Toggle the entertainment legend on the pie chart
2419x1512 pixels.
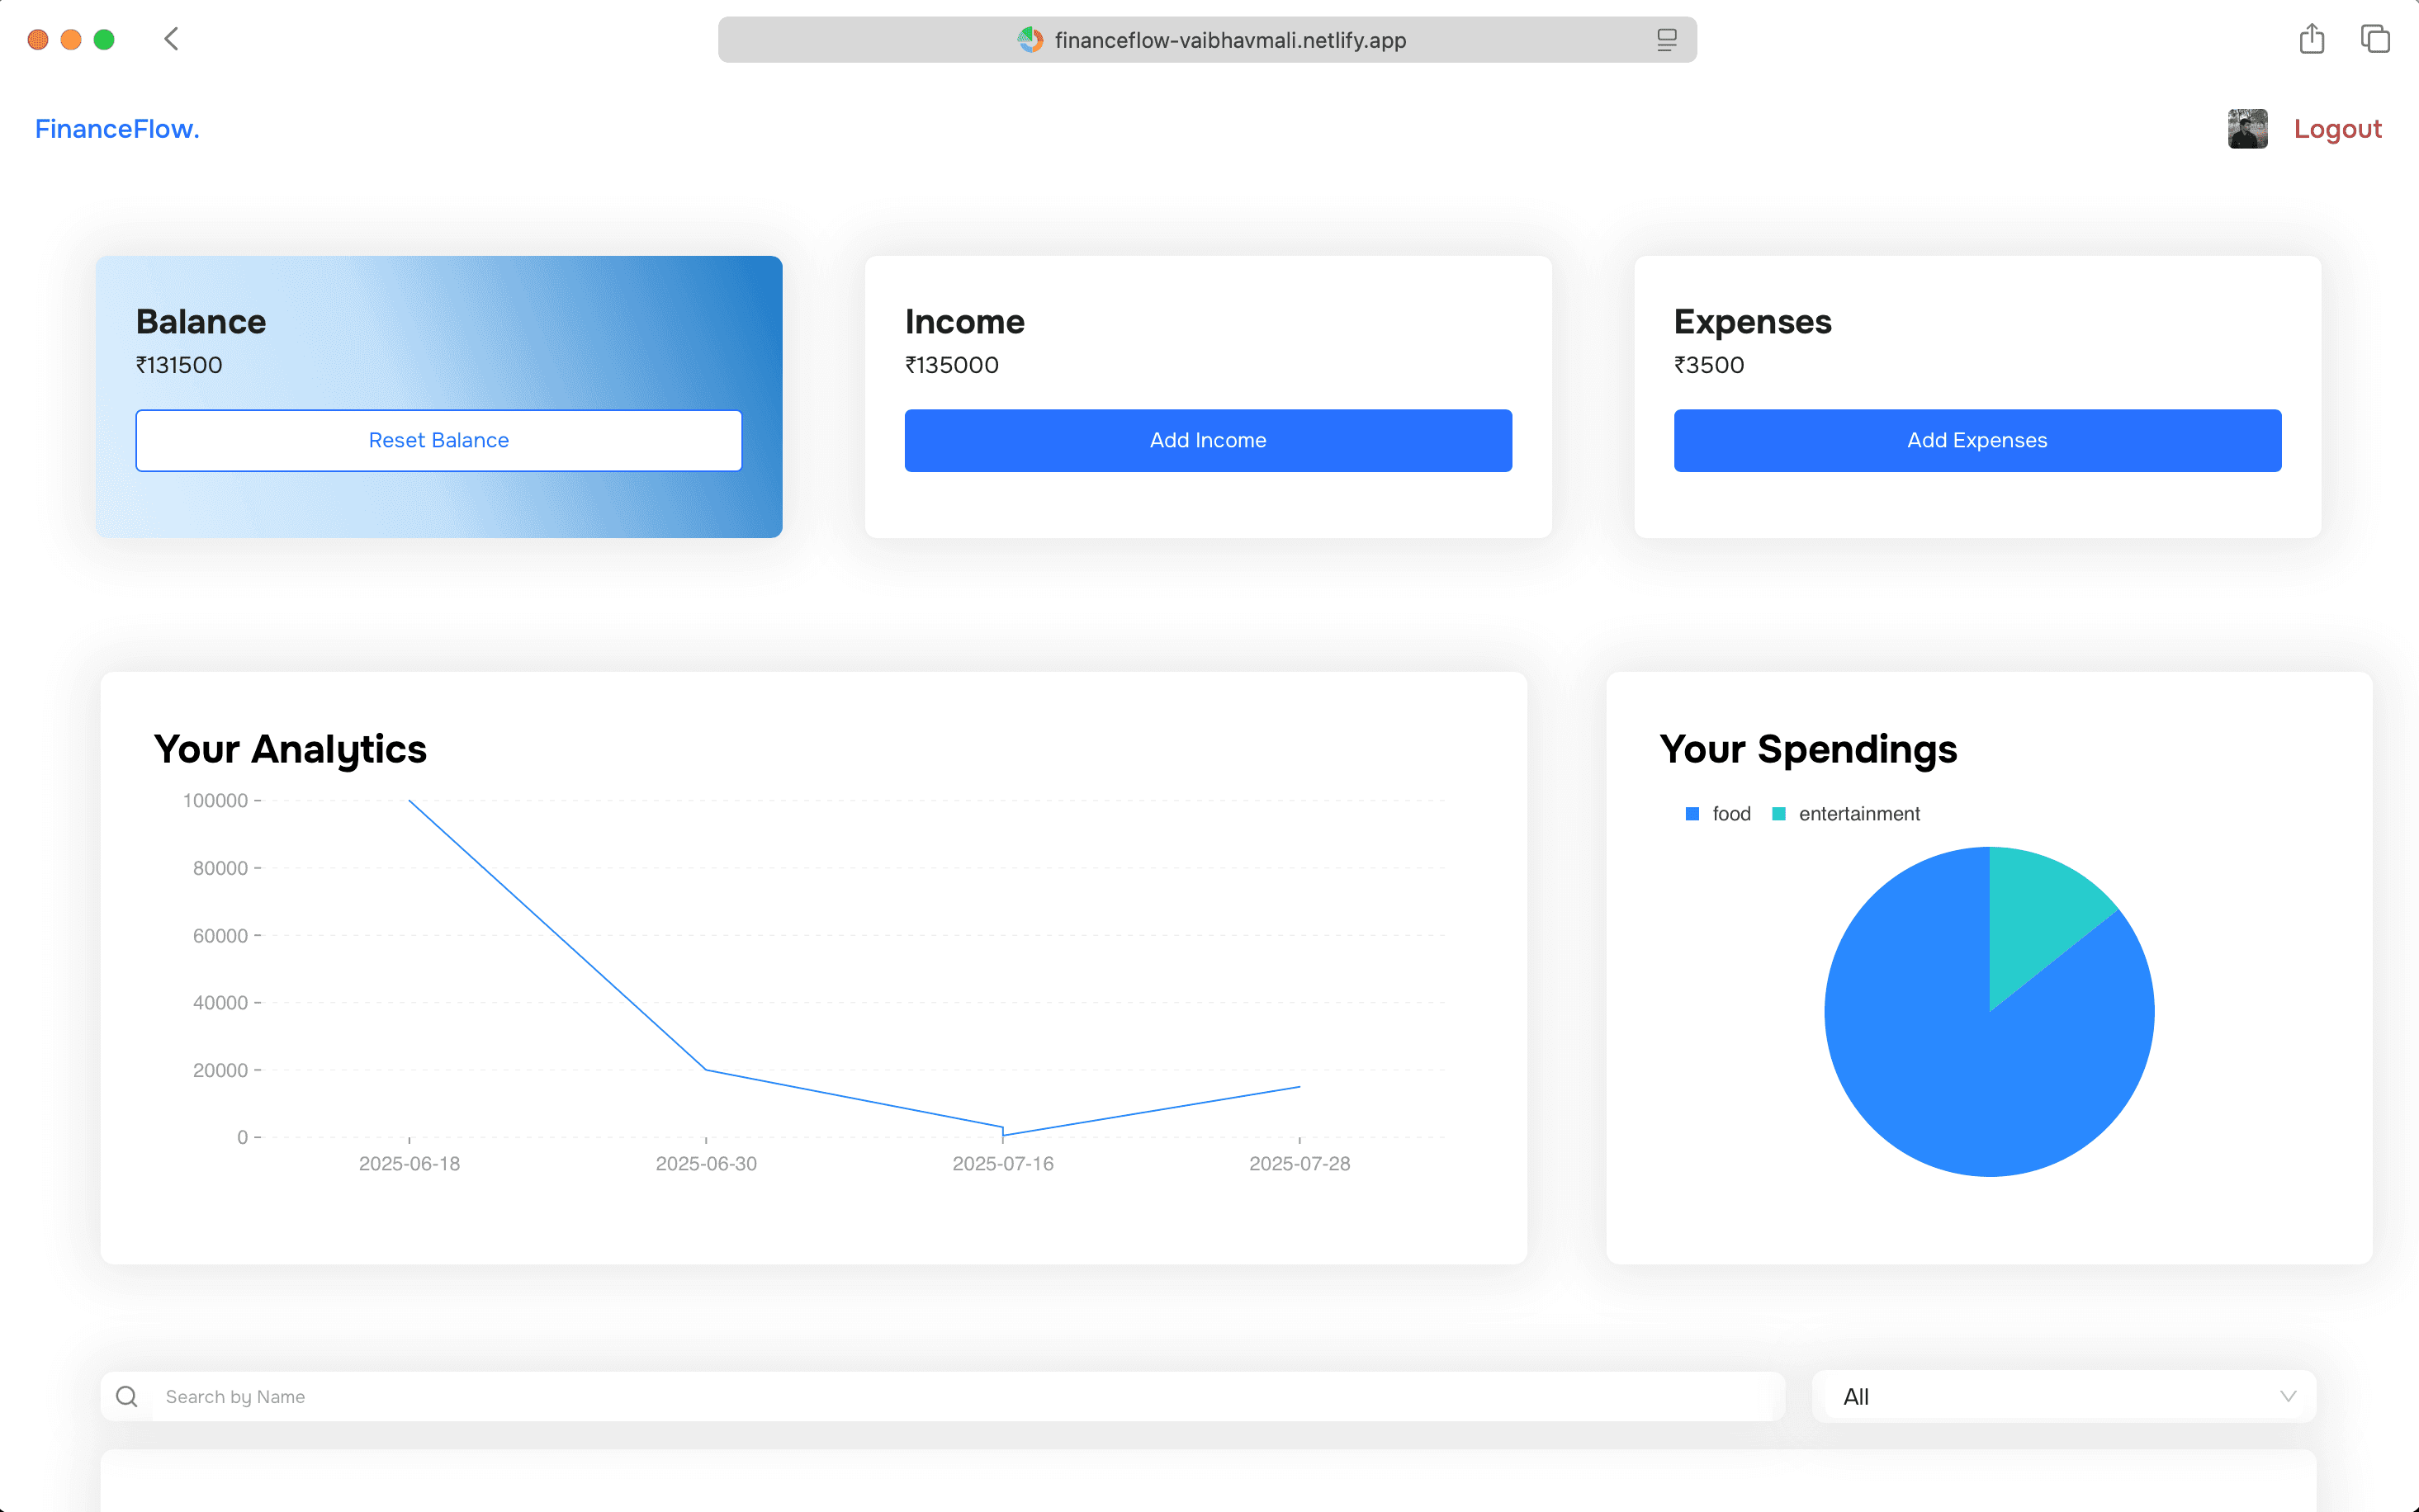pos(1846,813)
